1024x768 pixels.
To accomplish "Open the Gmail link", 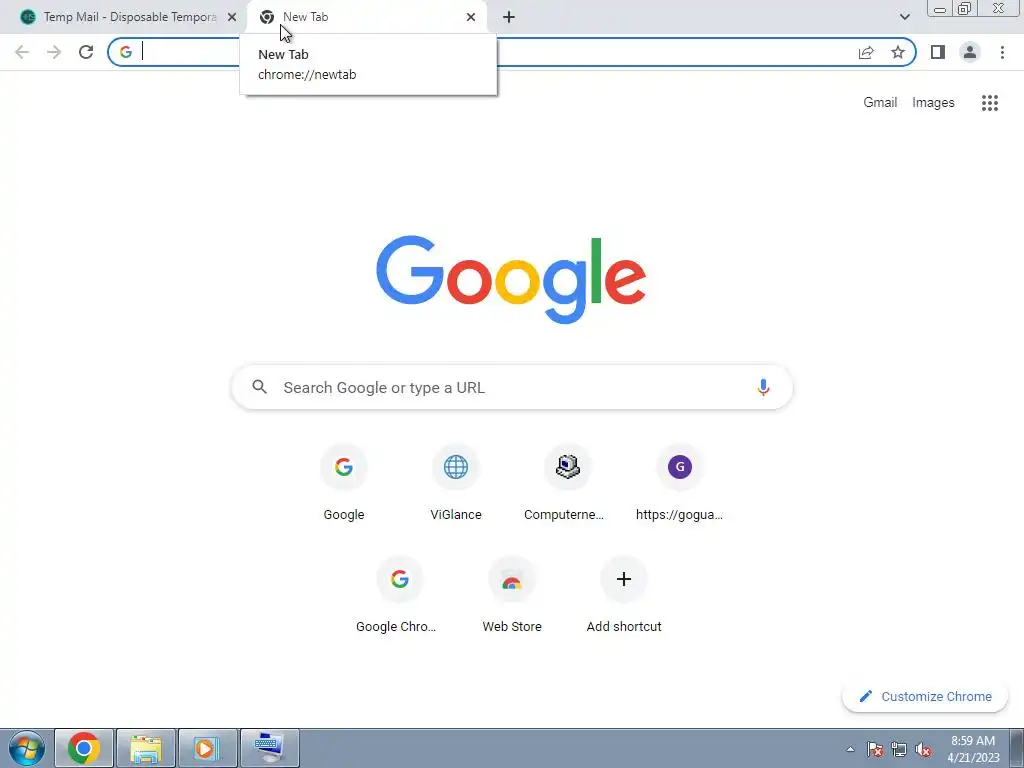I will point(880,103).
